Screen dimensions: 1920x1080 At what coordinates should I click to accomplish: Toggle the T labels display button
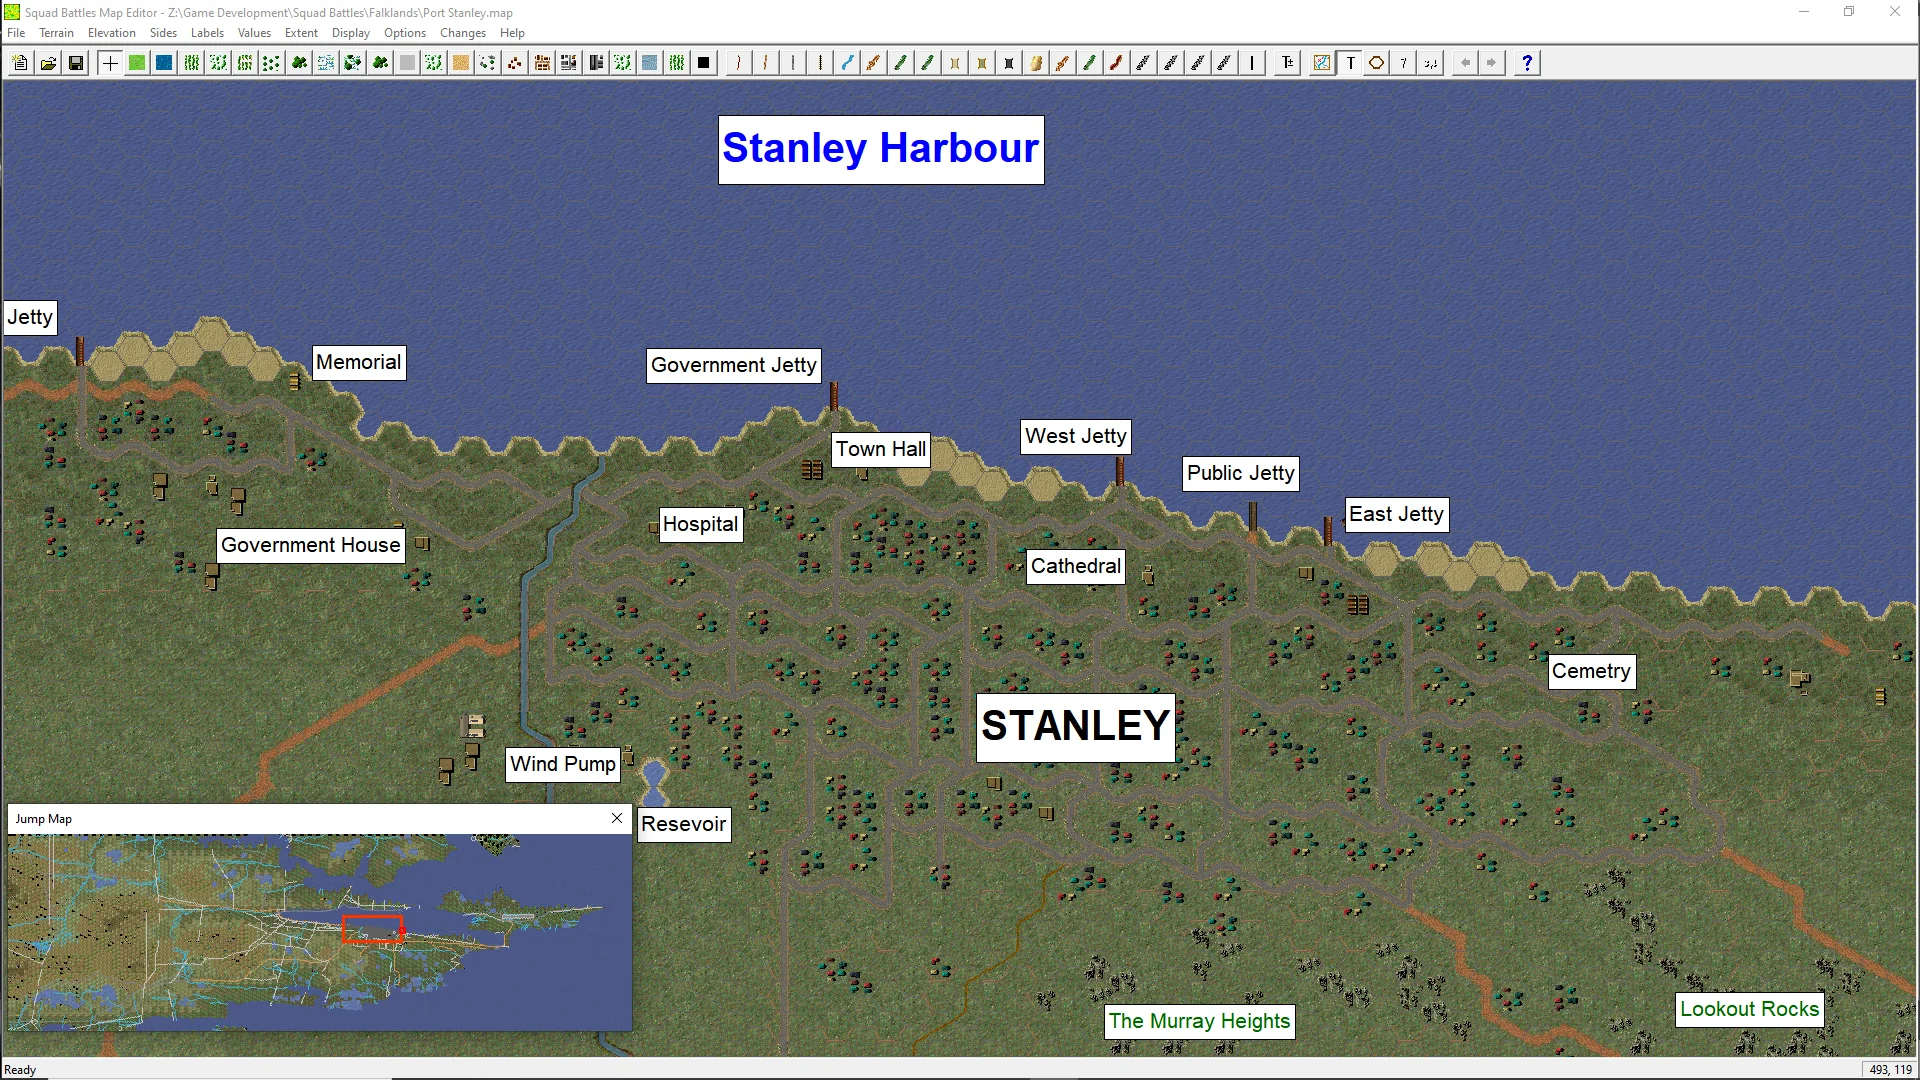(x=1350, y=63)
